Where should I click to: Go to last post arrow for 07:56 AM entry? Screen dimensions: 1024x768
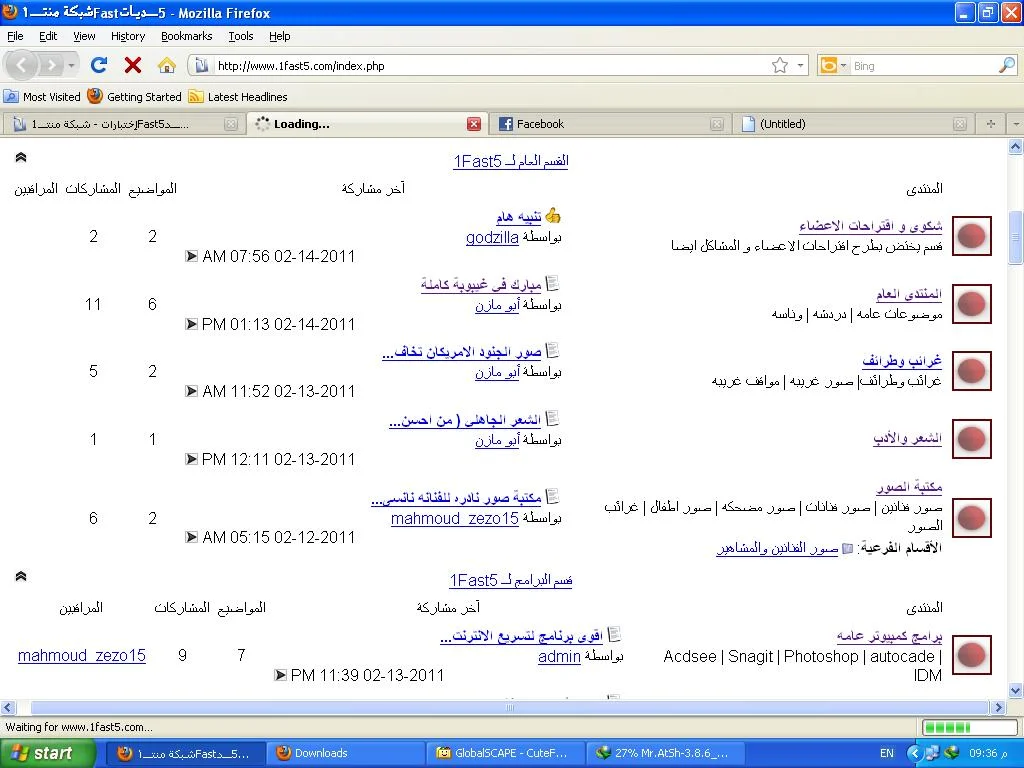click(192, 256)
